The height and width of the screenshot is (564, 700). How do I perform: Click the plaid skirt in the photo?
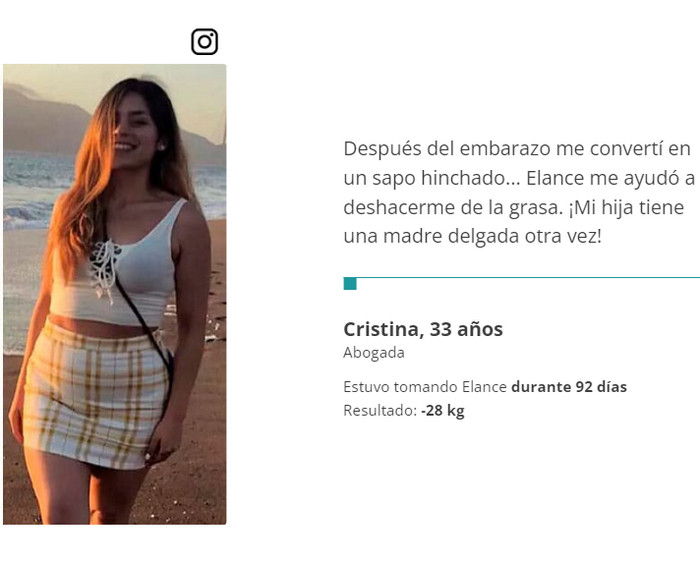pyautogui.click(x=98, y=395)
